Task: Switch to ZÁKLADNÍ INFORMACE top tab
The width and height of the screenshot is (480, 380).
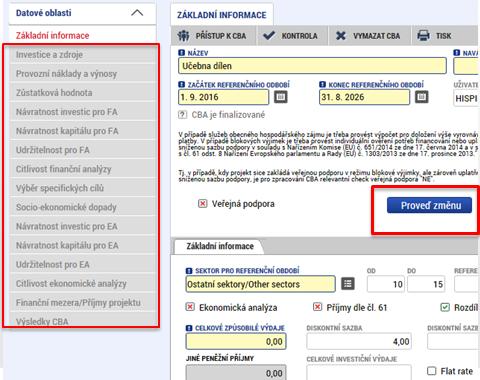Action: 222,15
